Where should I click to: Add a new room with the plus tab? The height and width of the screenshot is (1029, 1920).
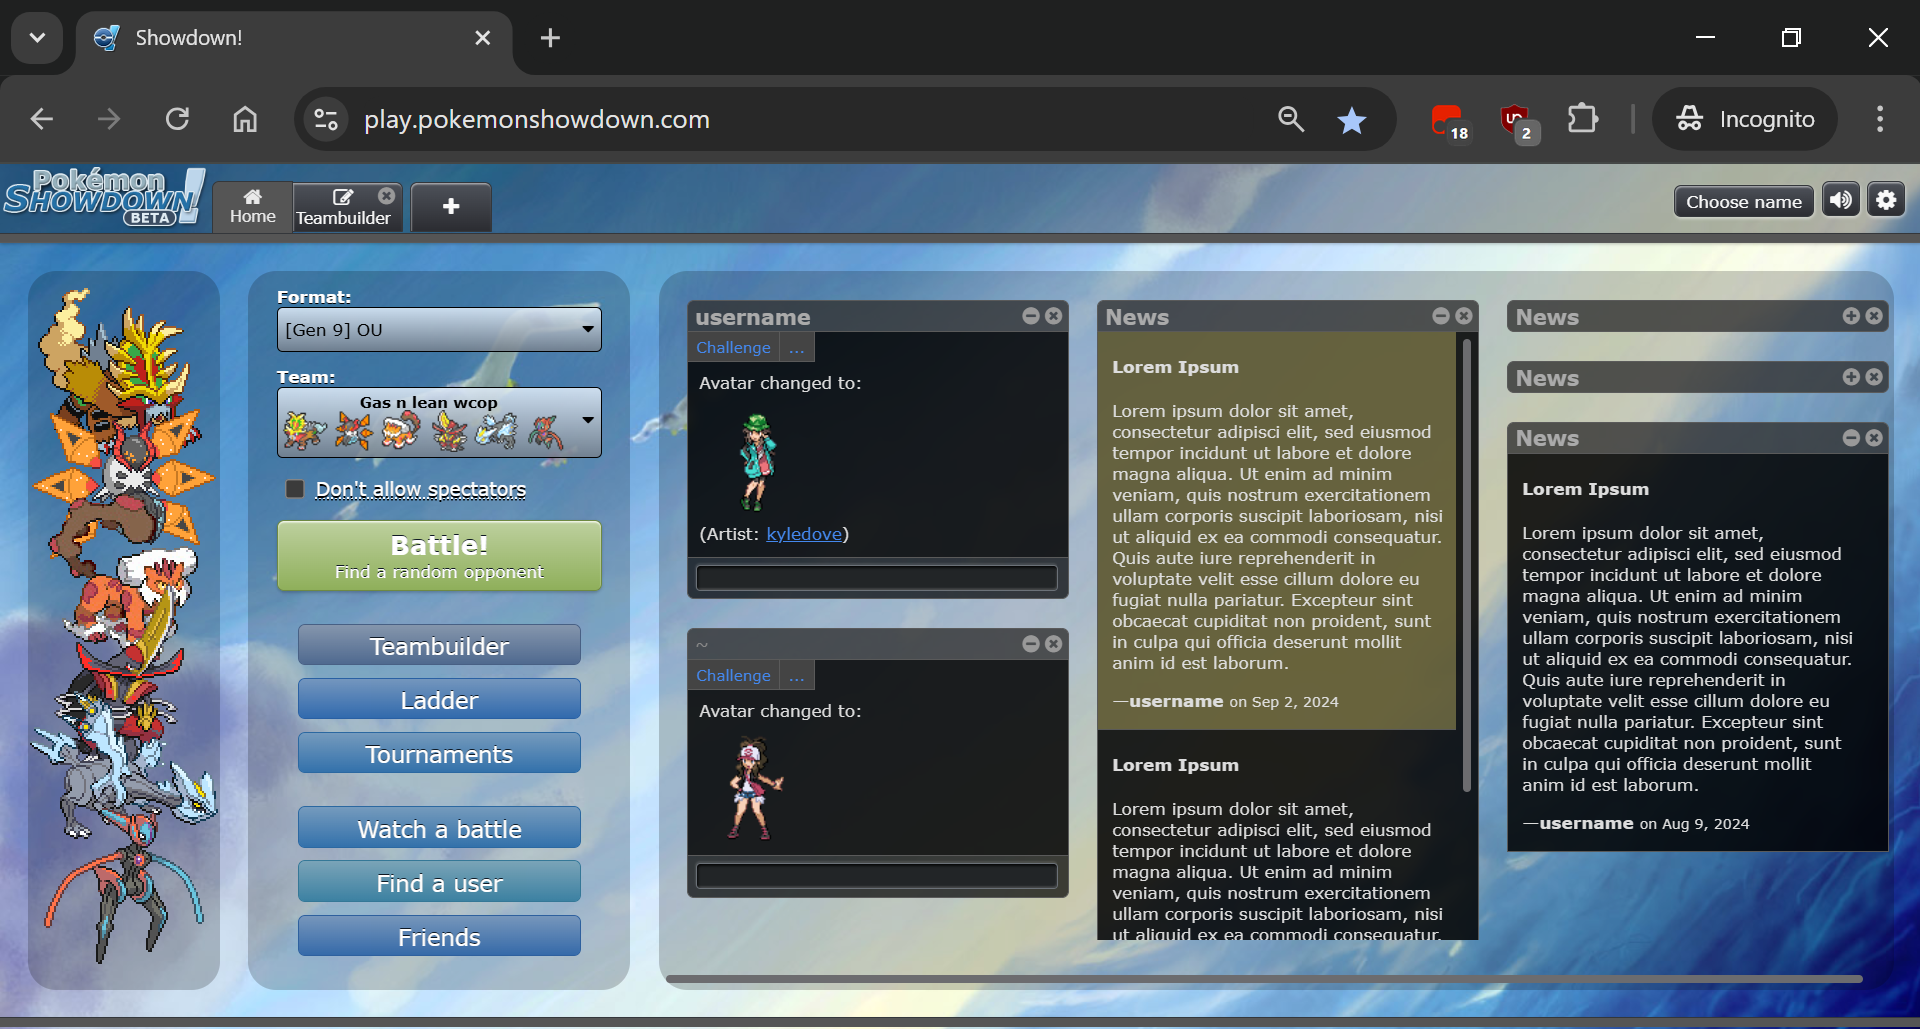451,207
